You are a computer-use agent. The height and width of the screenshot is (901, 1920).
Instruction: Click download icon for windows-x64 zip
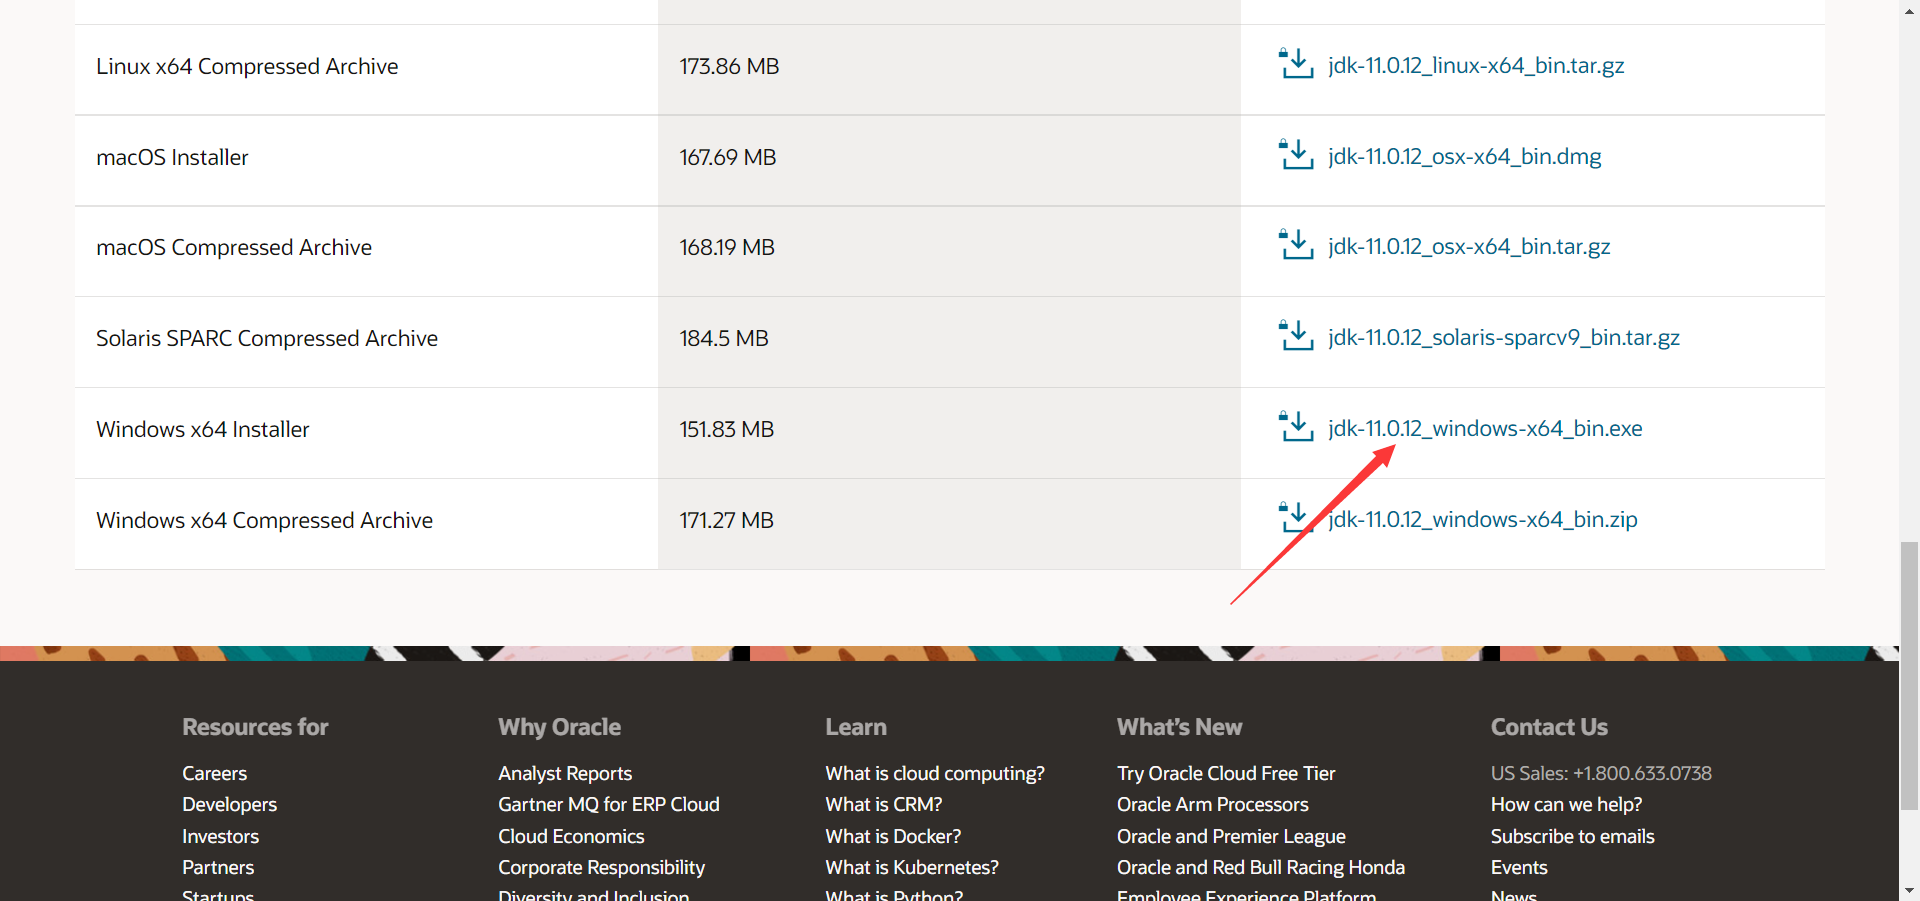[x=1296, y=518]
